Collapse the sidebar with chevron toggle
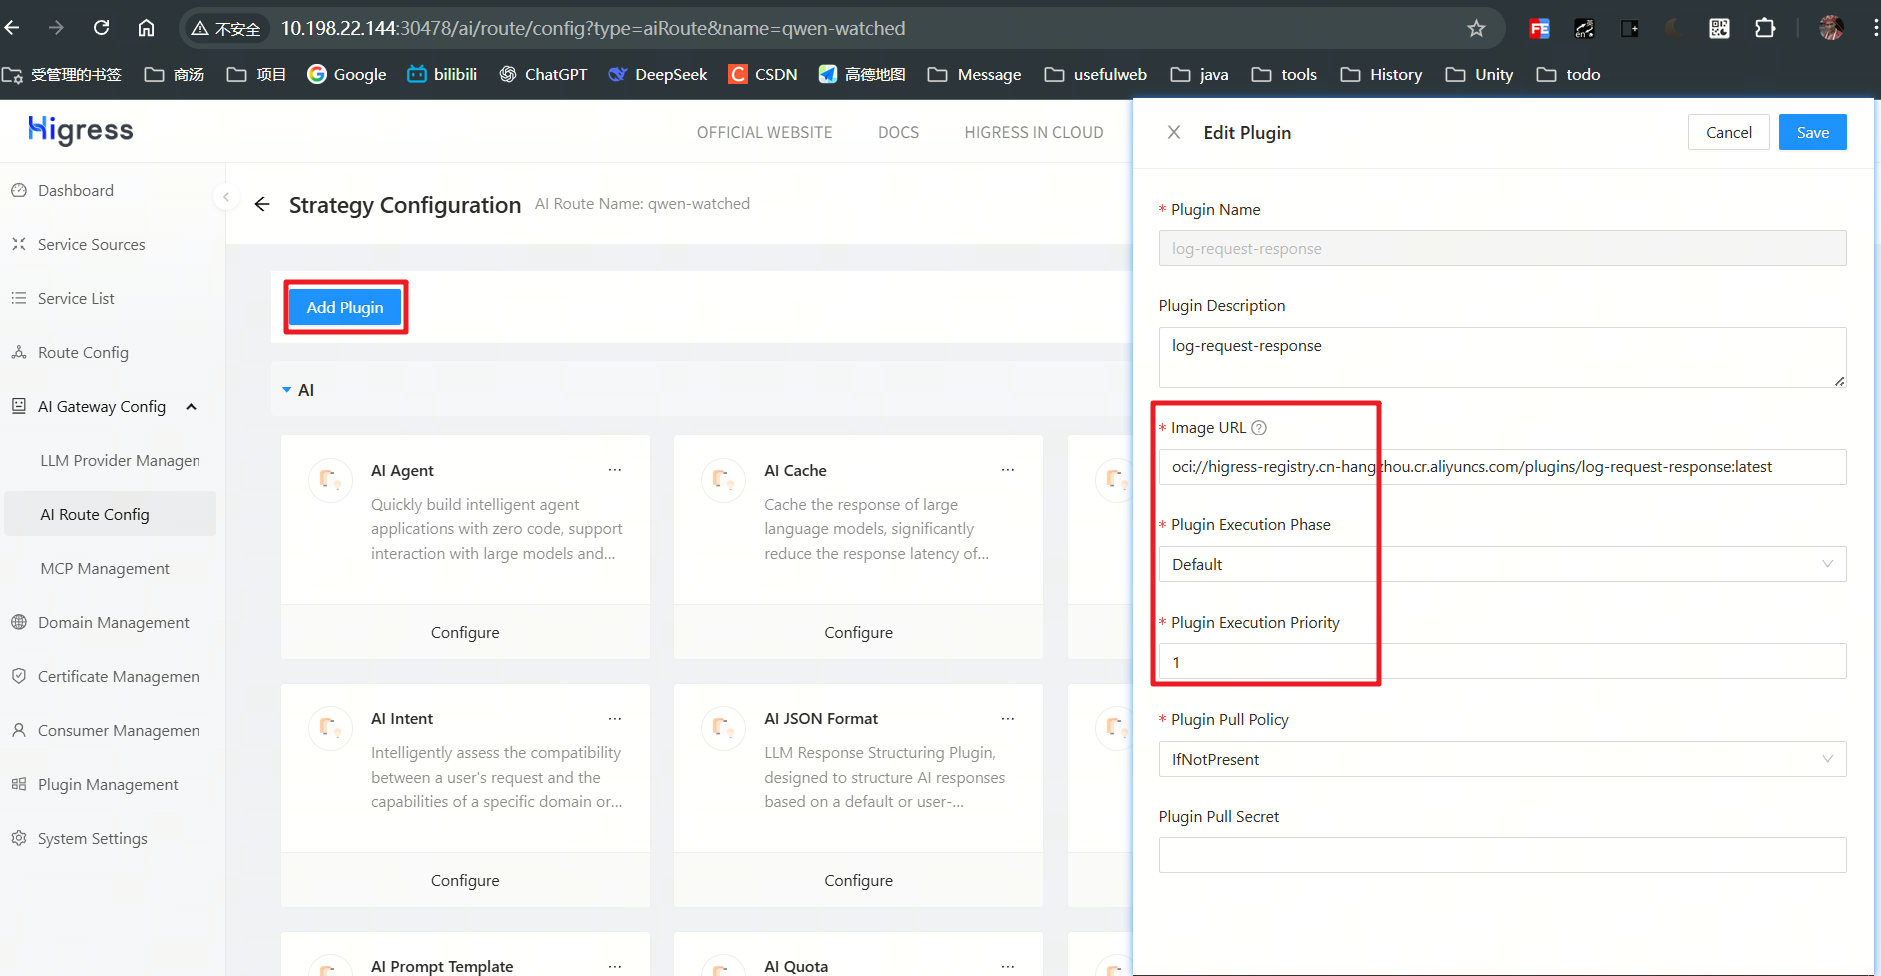Image resolution: width=1881 pixels, height=976 pixels. point(226,197)
